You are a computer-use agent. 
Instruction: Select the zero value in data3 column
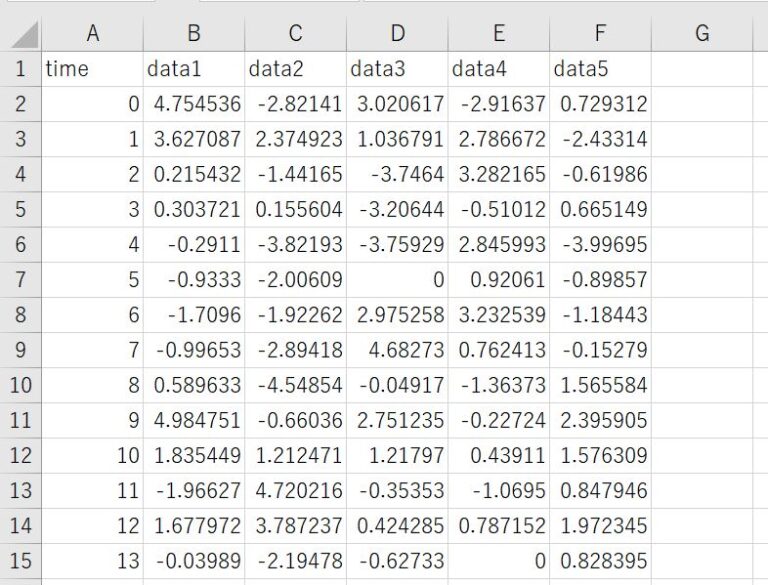[397, 280]
